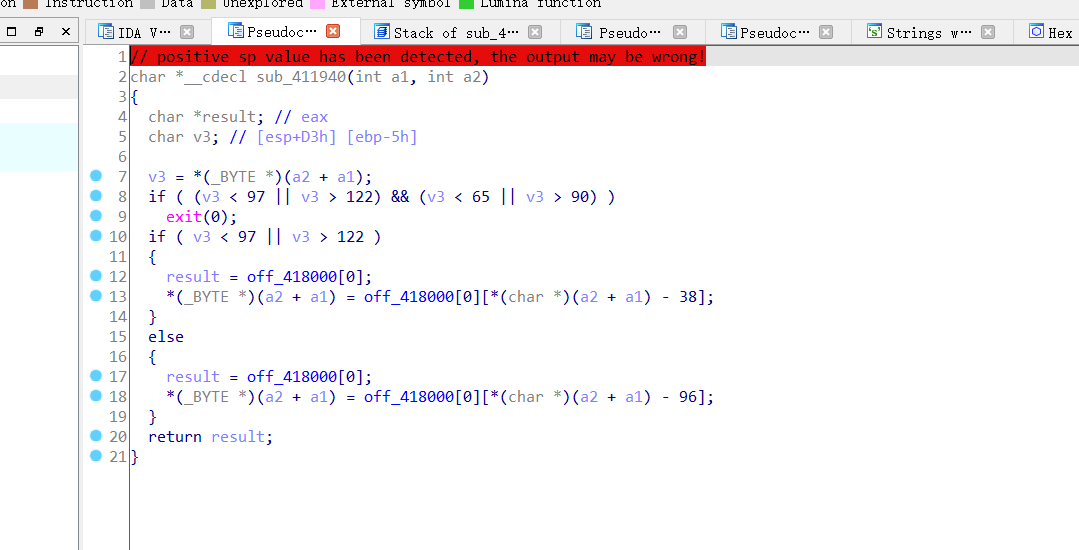Click the number 96 on line 18
Screen dimensions: 1079x550
point(688,396)
